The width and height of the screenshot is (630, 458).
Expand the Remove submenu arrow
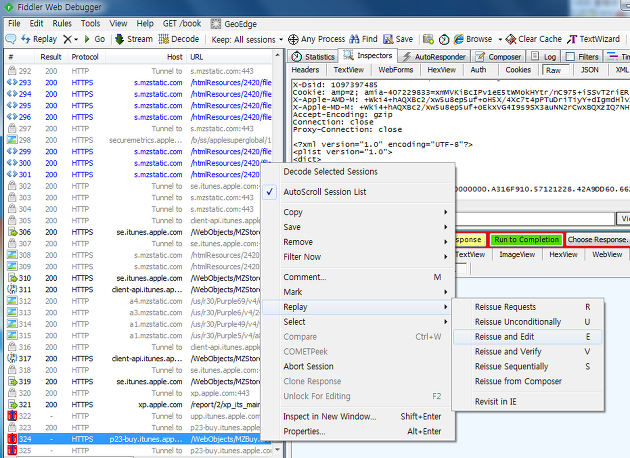(x=445, y=242)
